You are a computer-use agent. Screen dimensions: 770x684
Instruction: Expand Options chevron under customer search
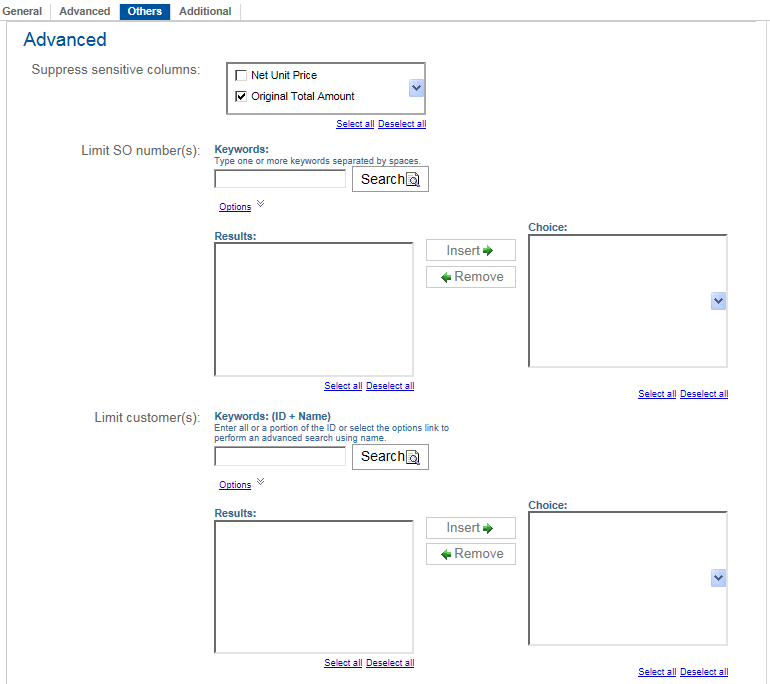click(260, 481)
